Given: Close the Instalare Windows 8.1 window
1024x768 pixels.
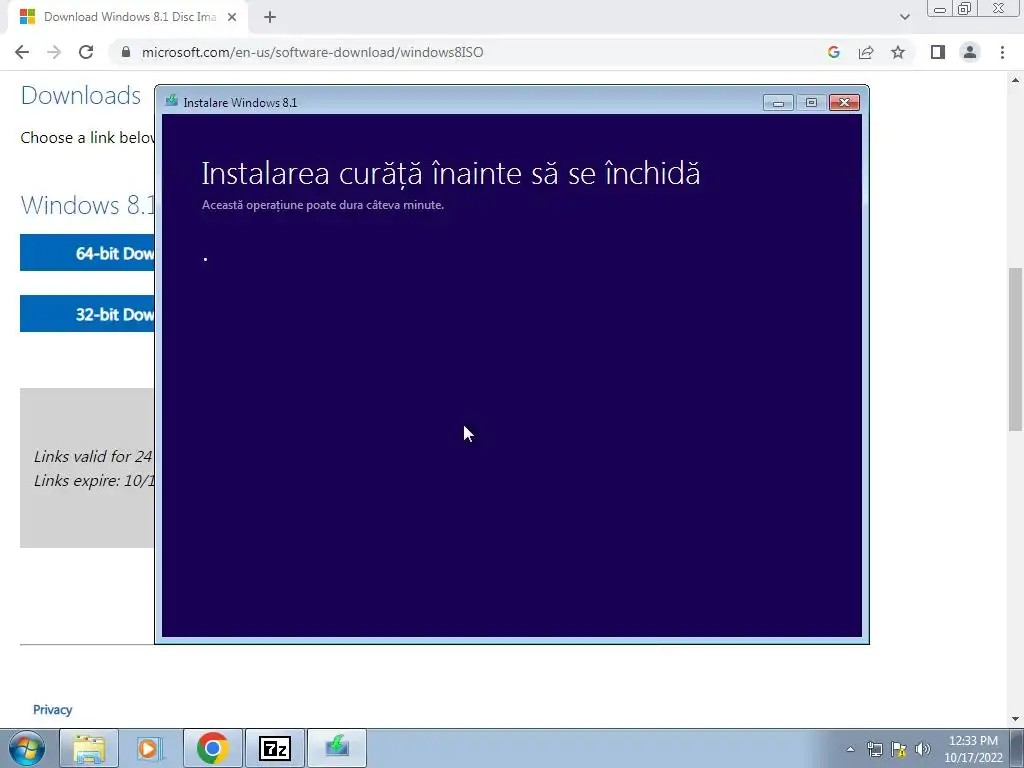Looking at the screenshot, I should 844,103.
